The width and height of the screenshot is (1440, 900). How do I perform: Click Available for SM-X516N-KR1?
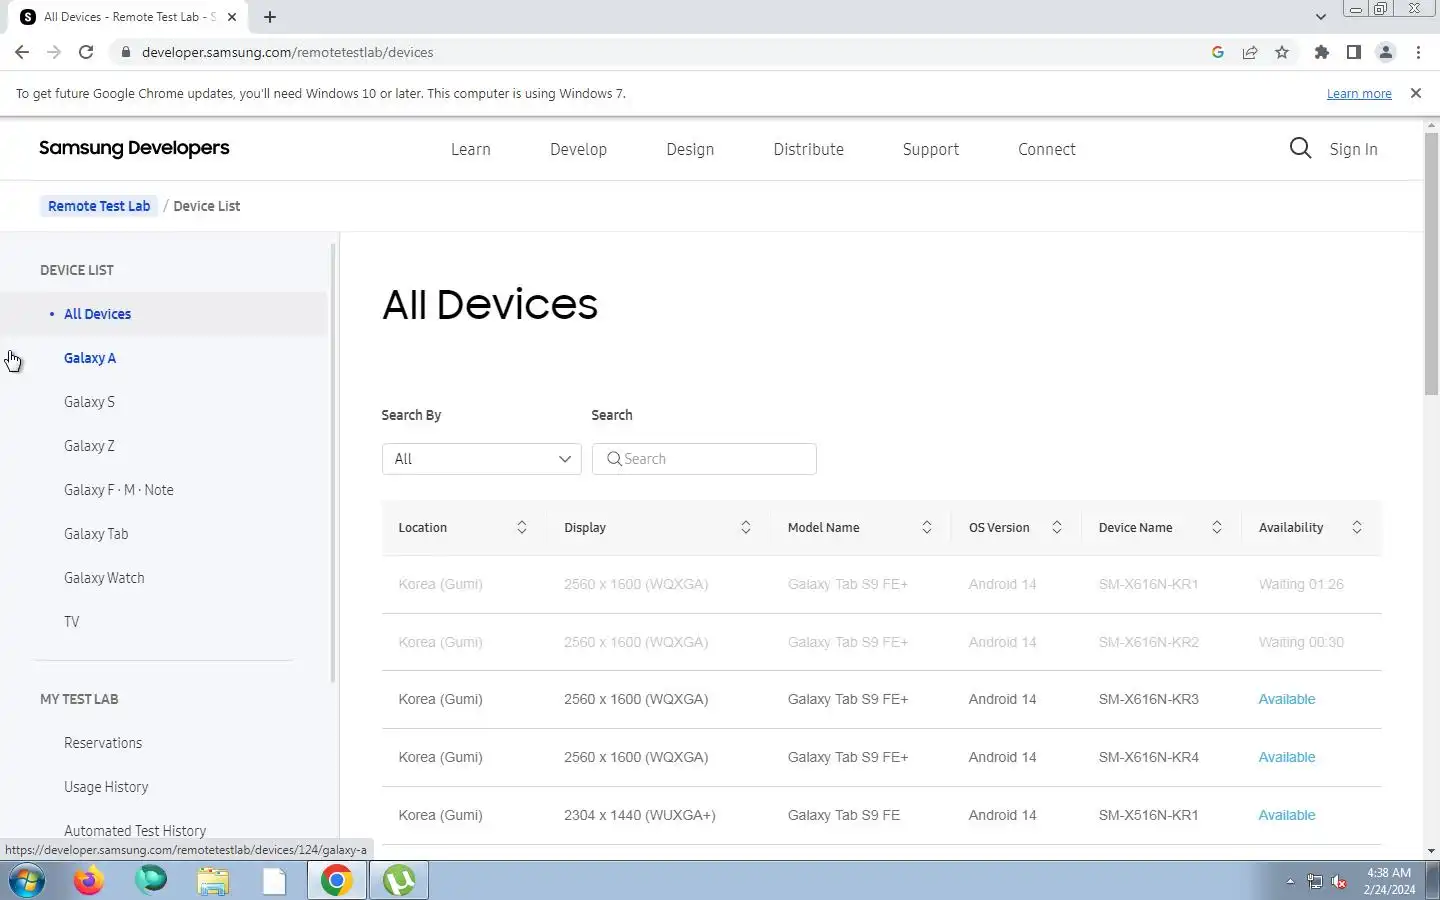pos(1286,815)
